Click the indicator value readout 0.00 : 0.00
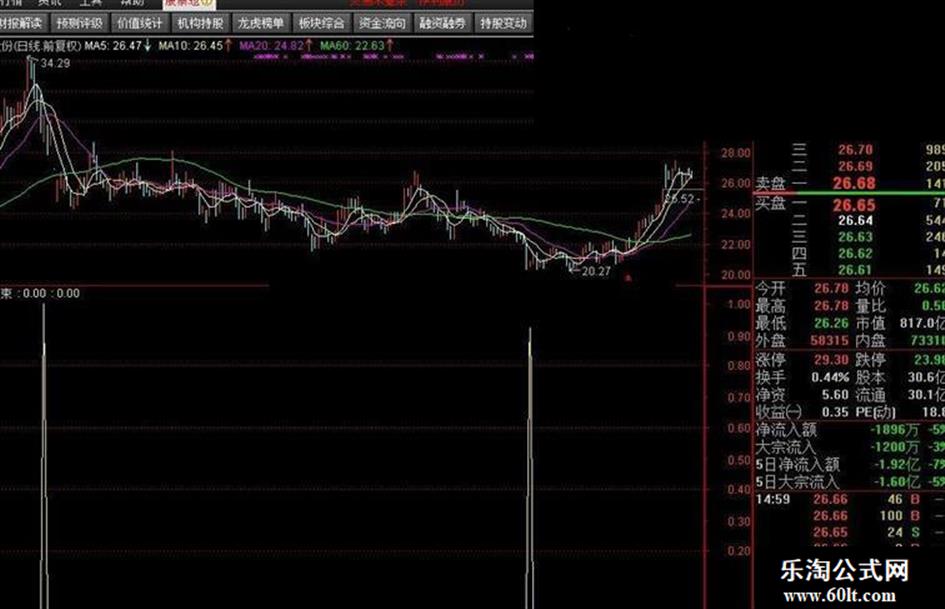The image size is (945, 609). [x=51, y=294]
